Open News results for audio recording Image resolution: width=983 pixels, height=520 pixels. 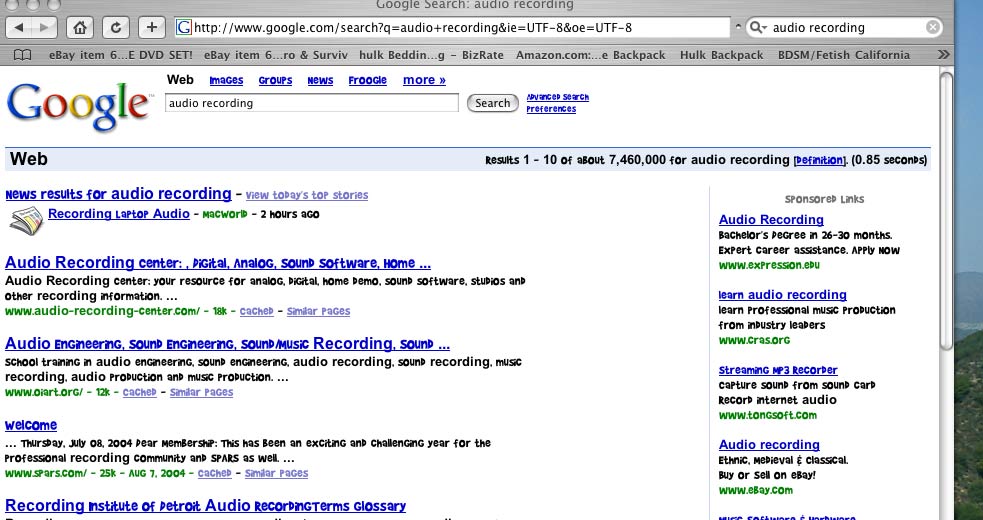click(118, 193)
